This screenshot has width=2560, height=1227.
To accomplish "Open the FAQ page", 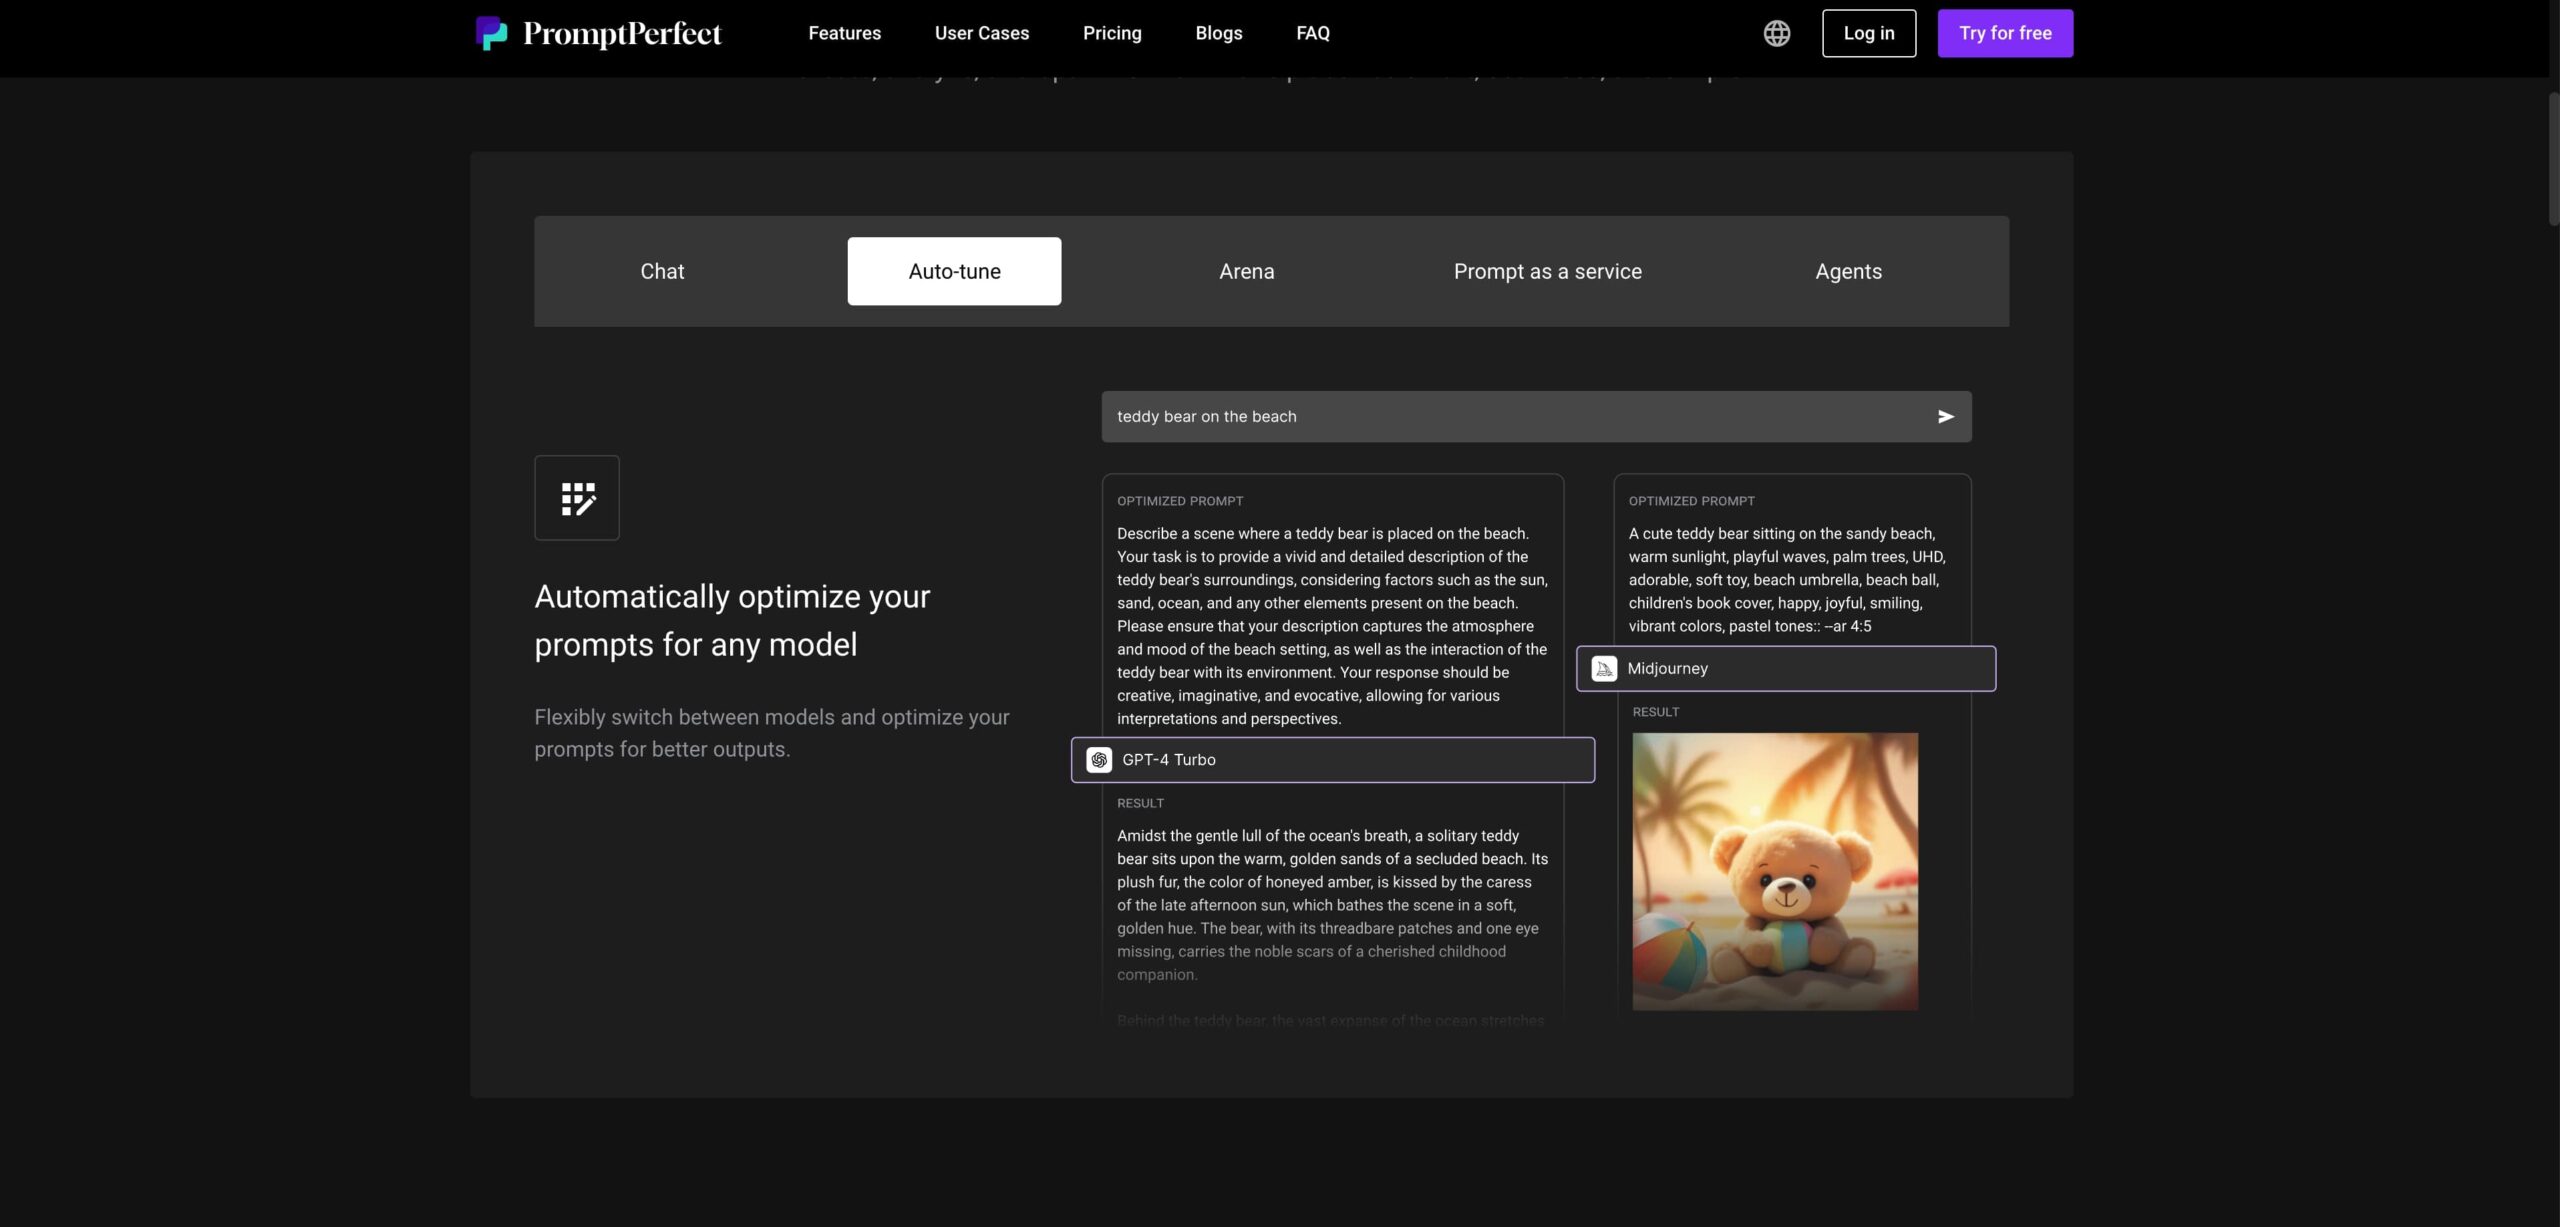I will [1313, 32].
